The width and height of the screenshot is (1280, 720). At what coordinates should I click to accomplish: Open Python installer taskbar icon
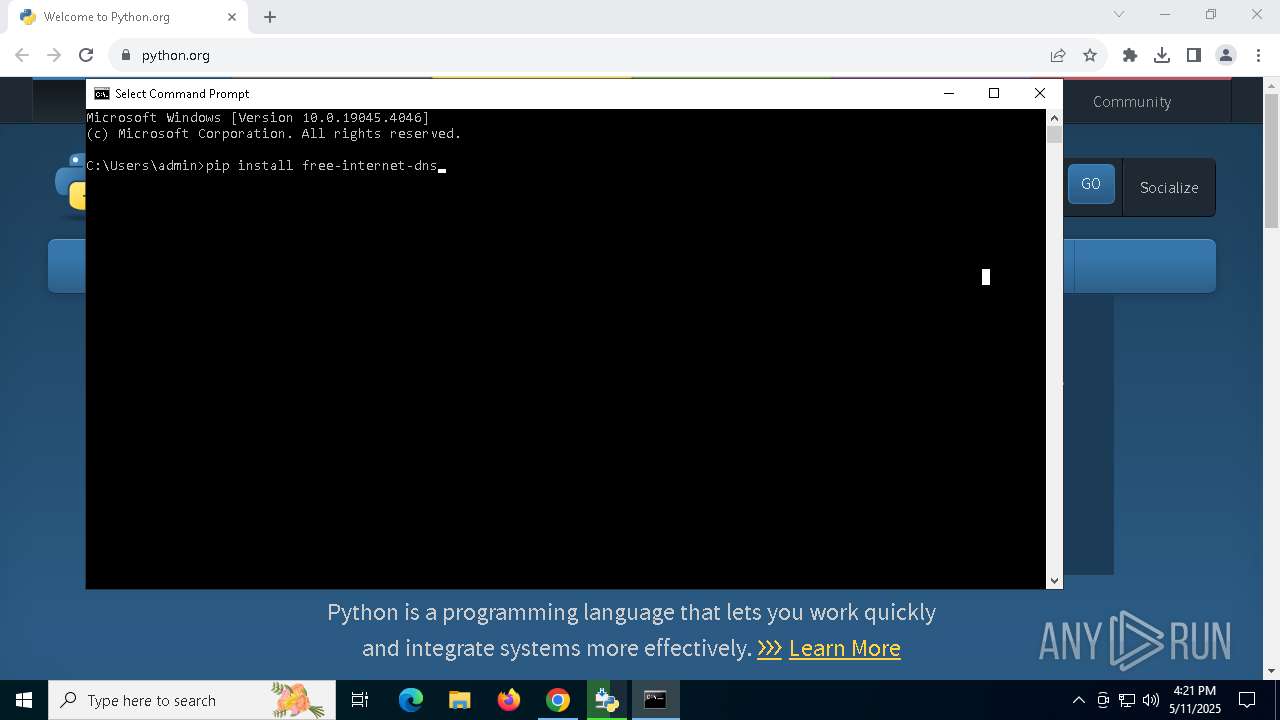[607, 700]
